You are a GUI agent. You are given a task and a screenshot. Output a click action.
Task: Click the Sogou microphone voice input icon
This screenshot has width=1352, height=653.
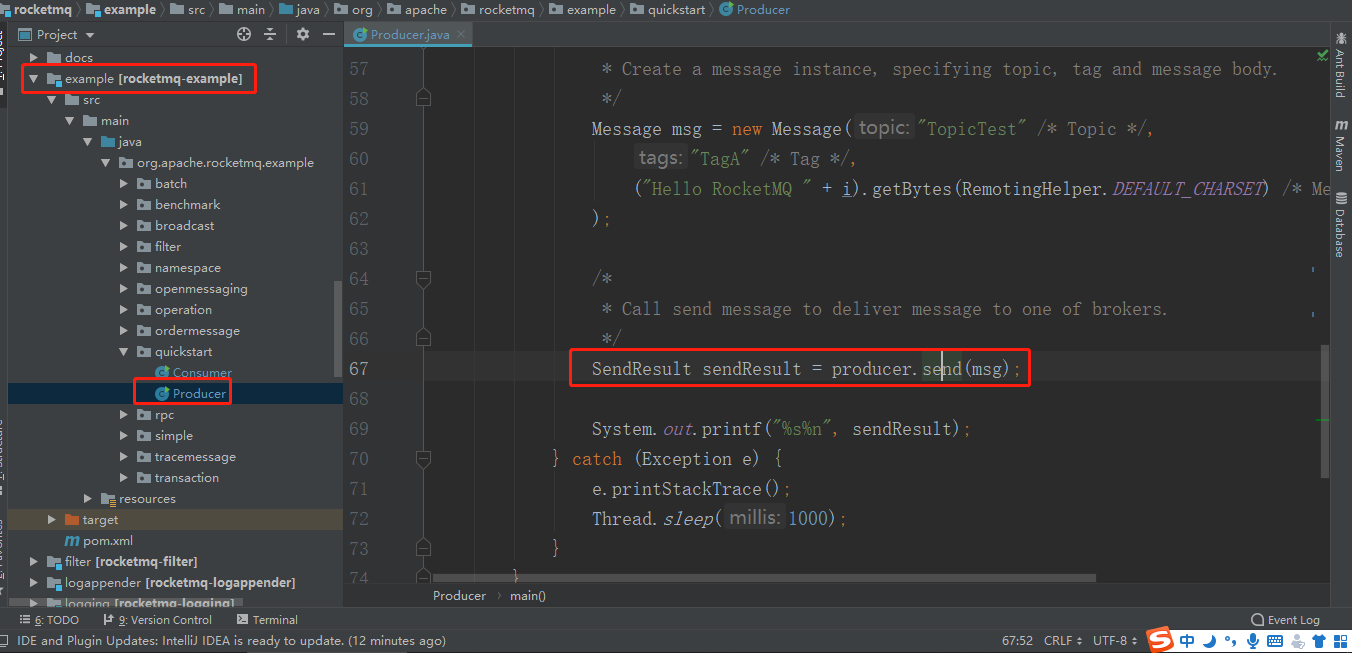coord(1253,641)
